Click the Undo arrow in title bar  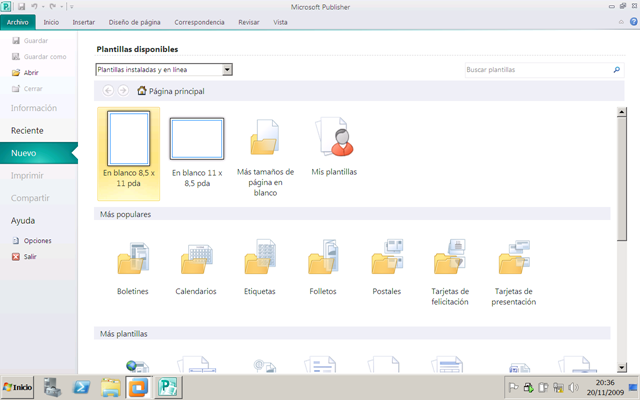(34, 7)
